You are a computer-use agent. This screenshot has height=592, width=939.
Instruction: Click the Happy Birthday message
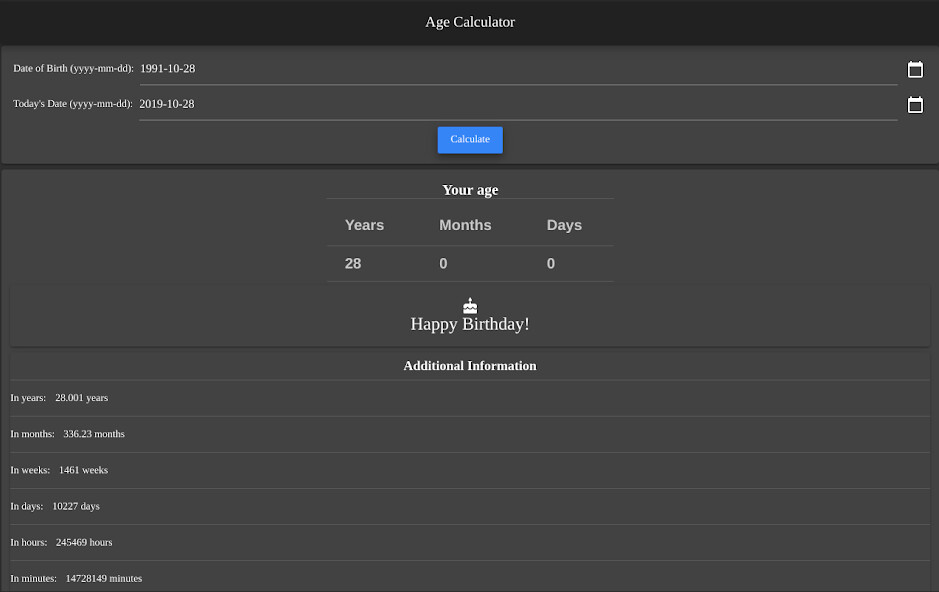pos(469,323)
